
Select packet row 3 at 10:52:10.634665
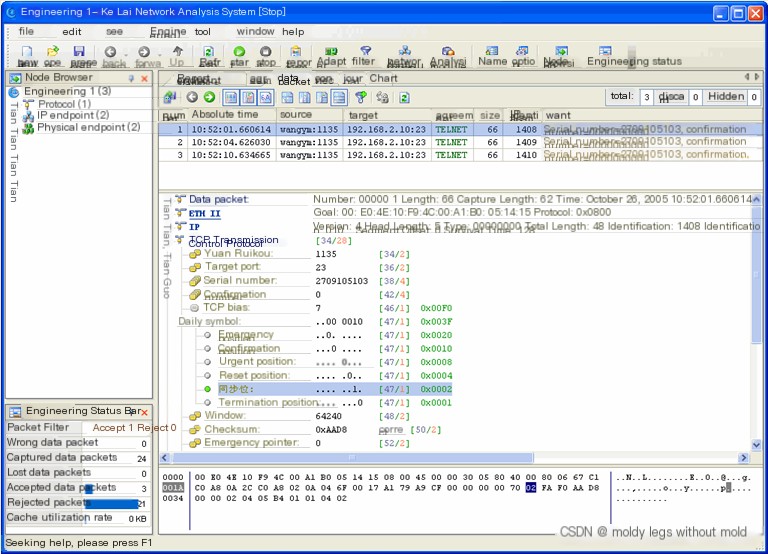click(460, 155)
